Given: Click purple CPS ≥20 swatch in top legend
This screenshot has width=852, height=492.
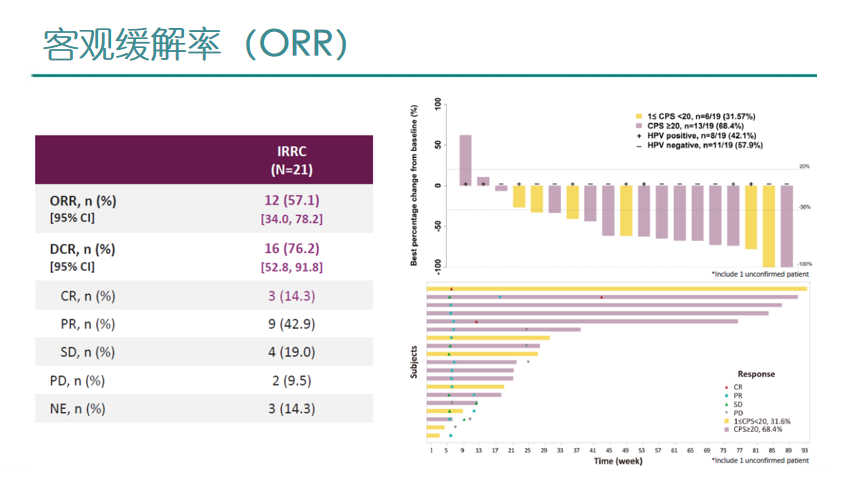Looking at the screenshot, I should (638, 126).
